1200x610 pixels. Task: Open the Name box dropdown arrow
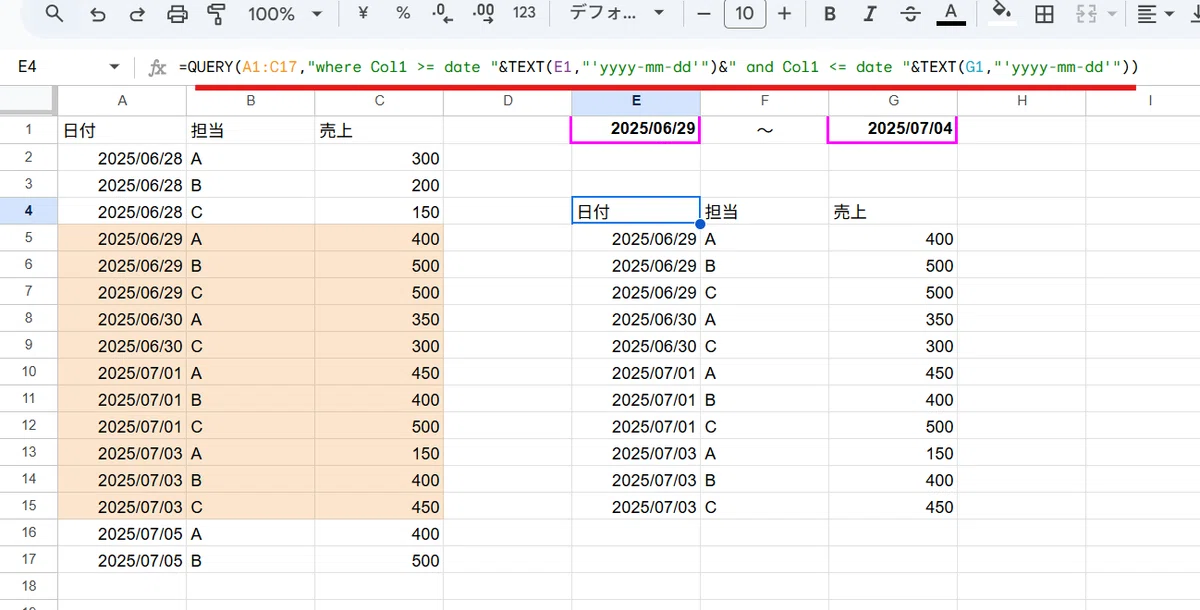click(114, 67)
